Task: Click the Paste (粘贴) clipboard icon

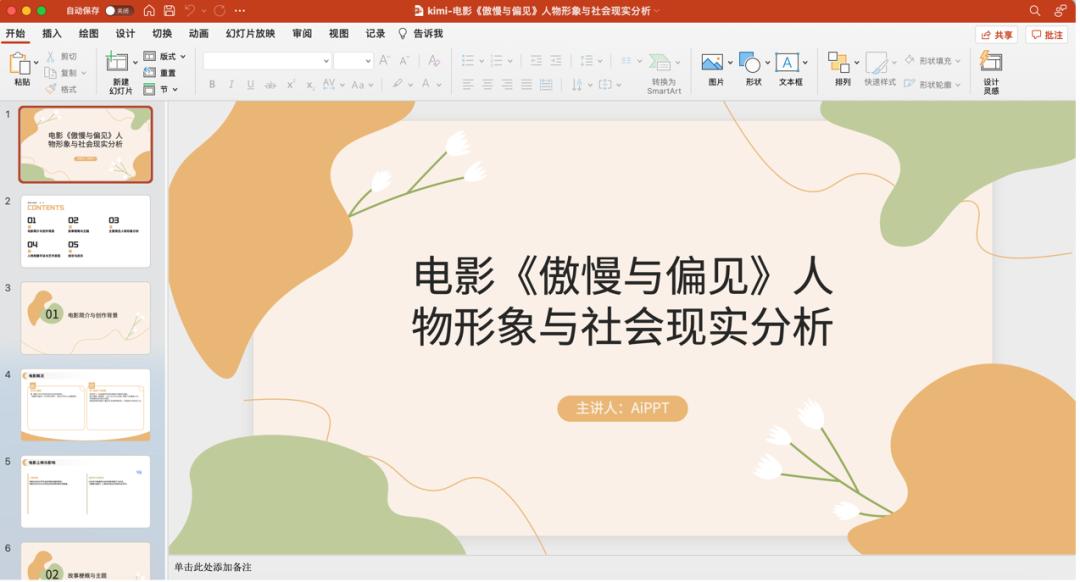Action: (x=19, y=63)
